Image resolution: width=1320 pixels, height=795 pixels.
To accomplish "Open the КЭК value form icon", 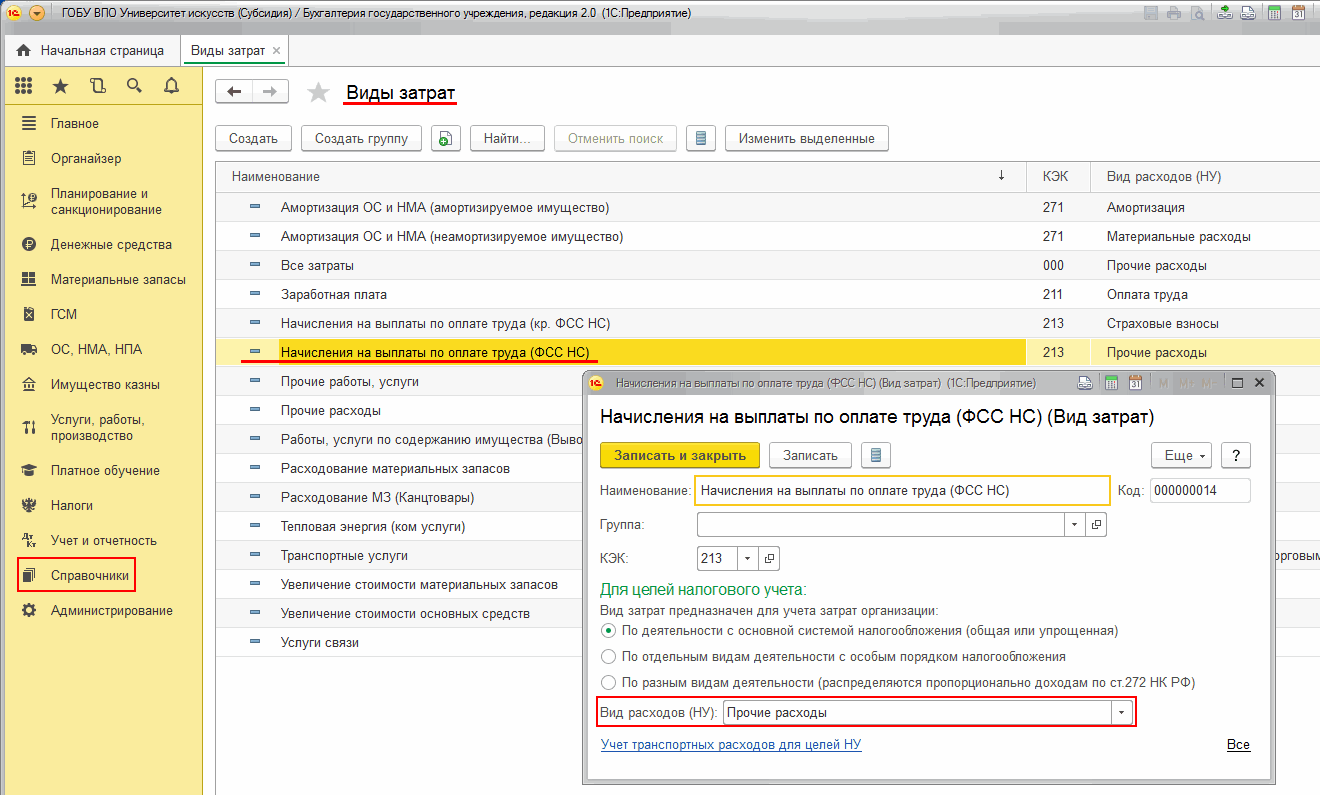I will coord(769,558).
